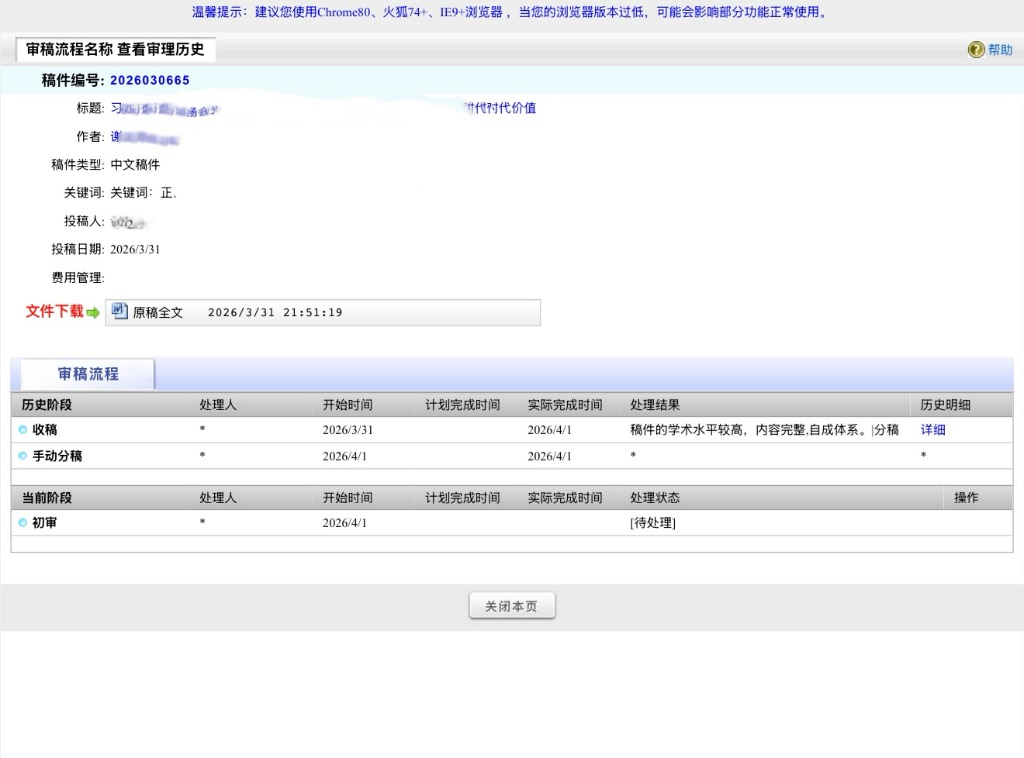The width and height of the screenshot is (1024, 758).
Task: Click the bullet icon next to 手动分稿
Action: (23, 456)
